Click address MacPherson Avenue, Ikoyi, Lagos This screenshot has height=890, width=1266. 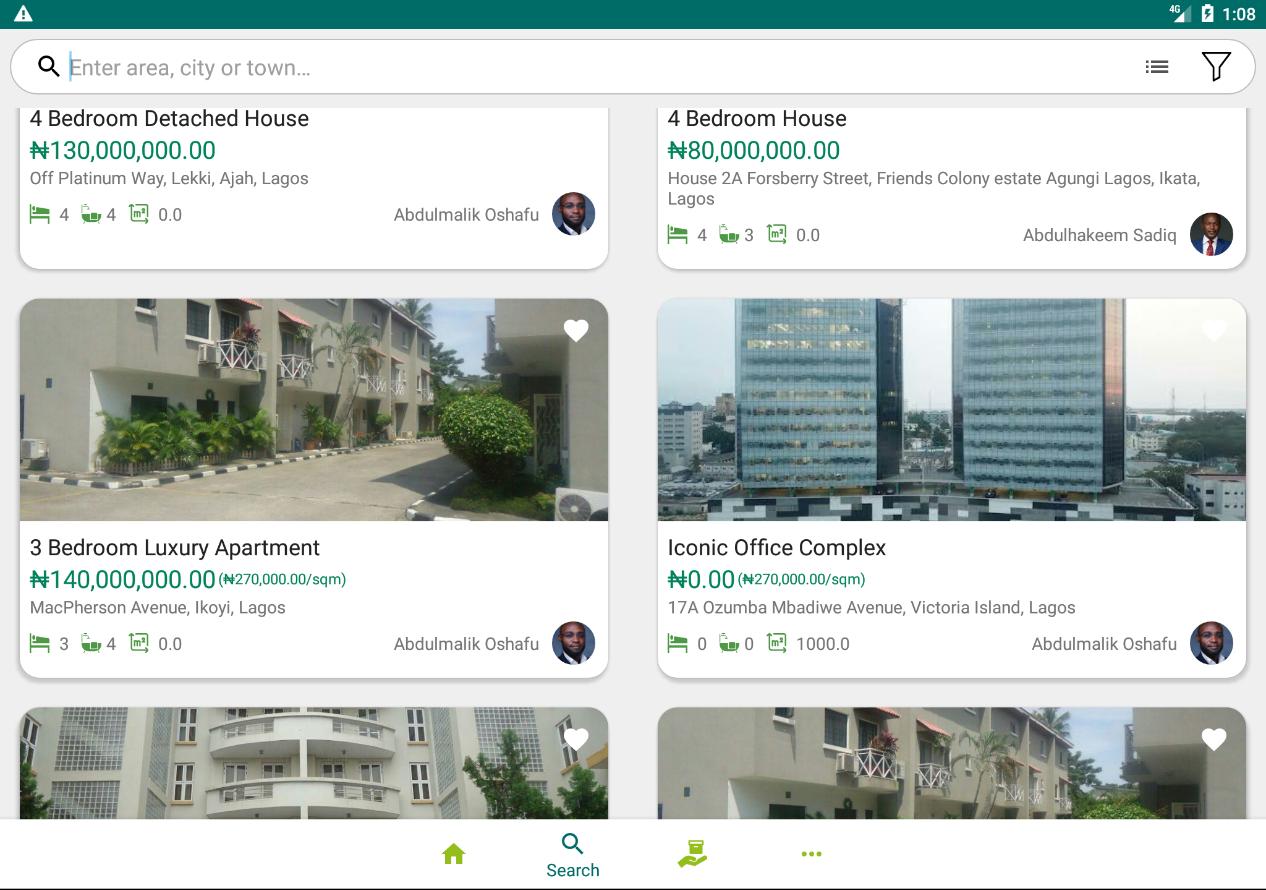(158, 607)
